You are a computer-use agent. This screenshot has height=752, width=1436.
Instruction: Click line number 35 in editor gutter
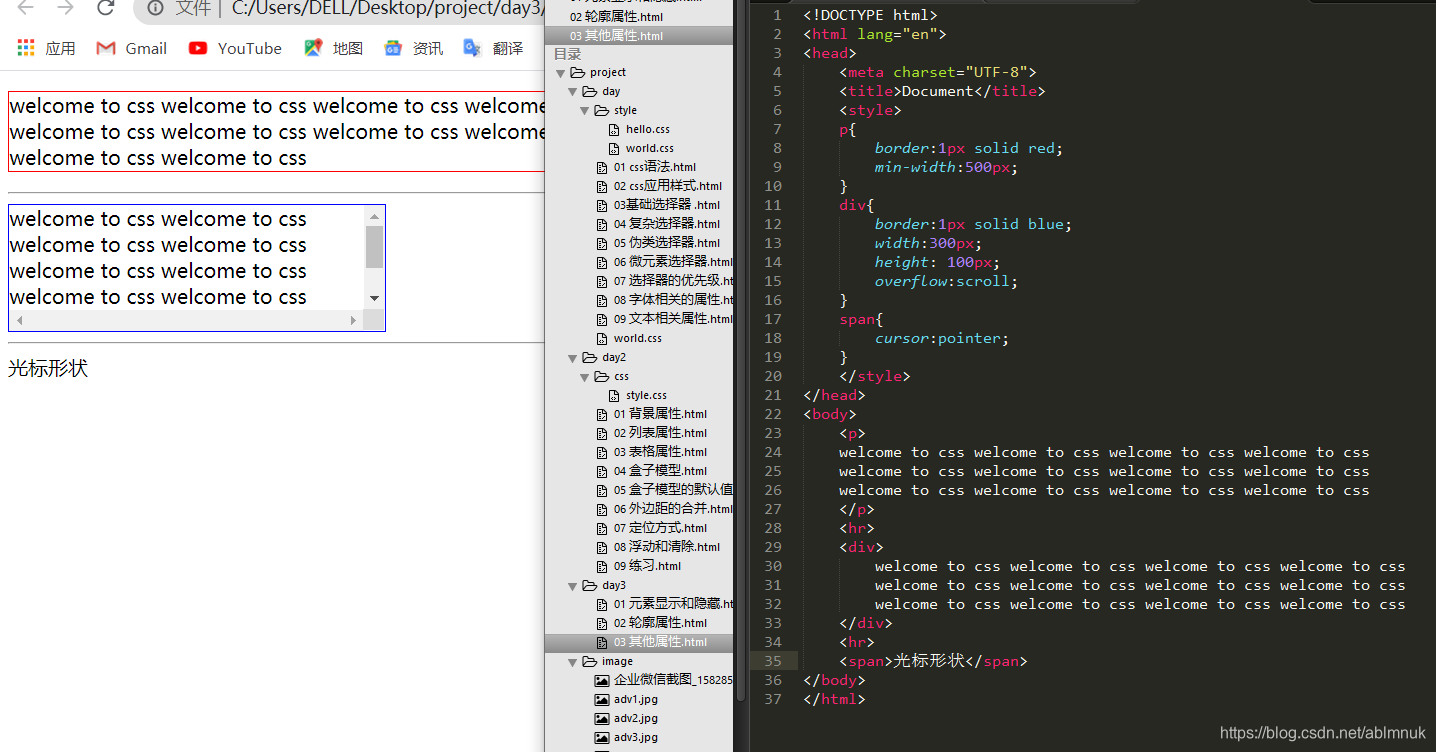(772, 661)
